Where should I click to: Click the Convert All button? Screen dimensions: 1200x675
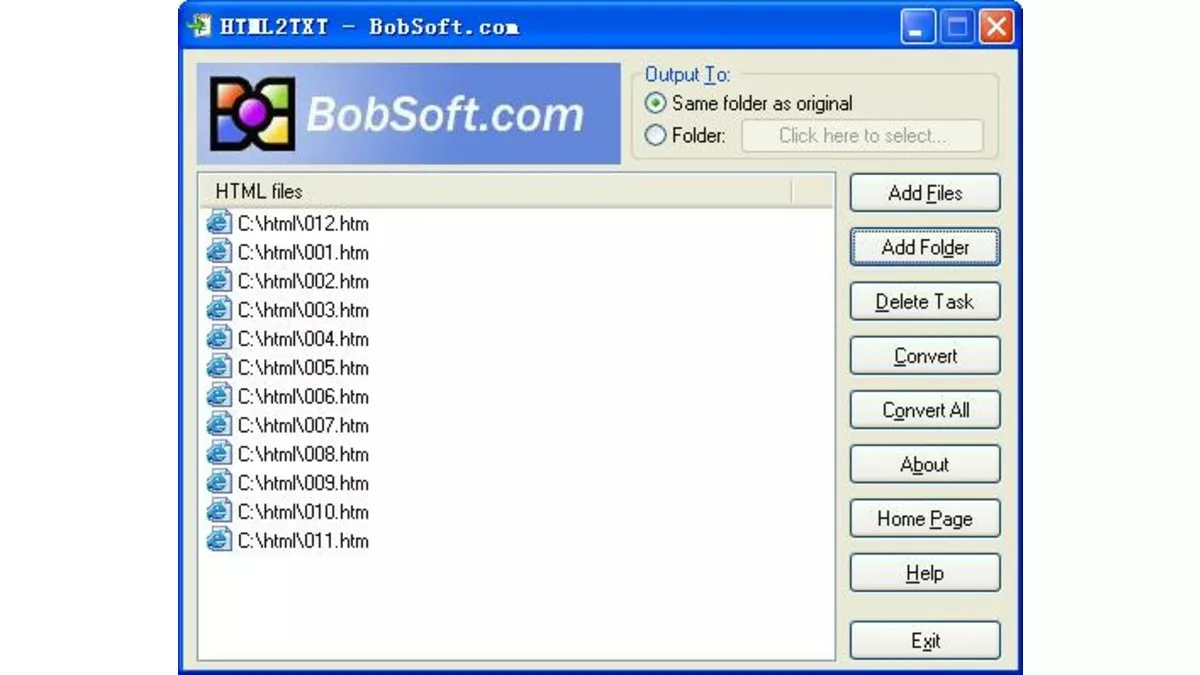point(925,410)
